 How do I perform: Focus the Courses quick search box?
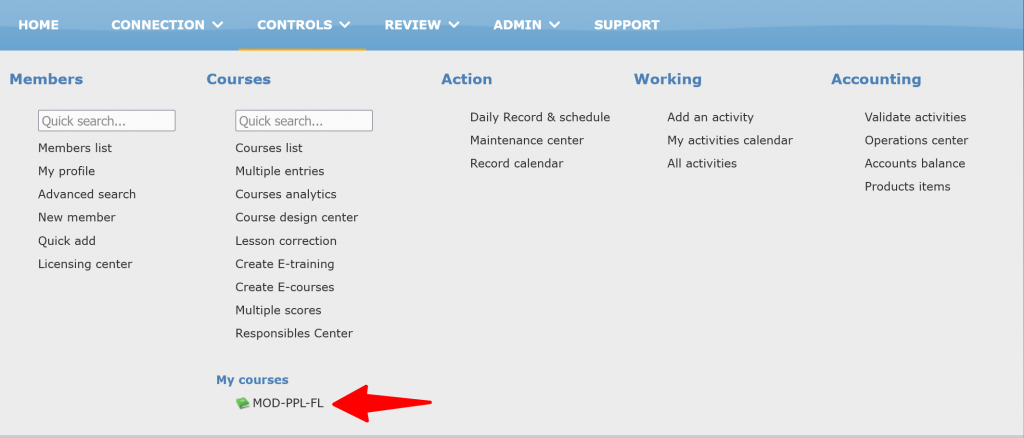[304, 121]
